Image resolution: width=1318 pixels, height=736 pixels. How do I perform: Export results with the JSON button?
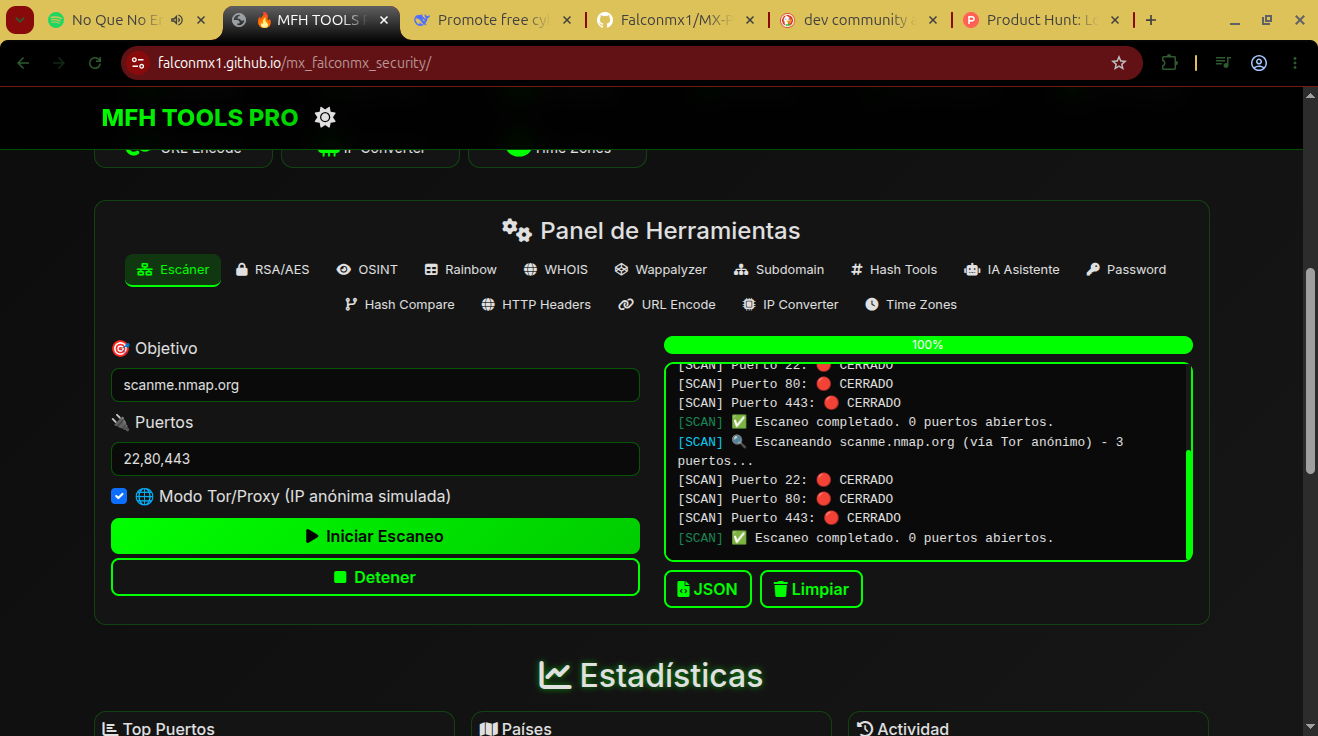(707, 589)
